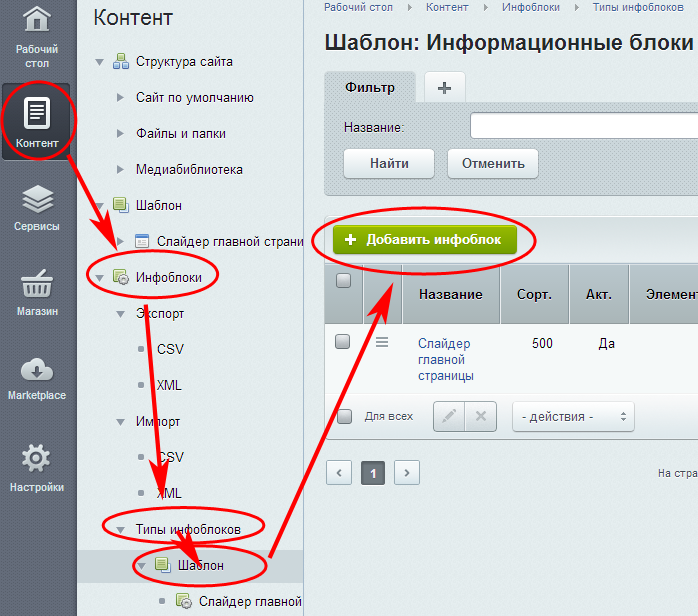This screenshot has height=616, width=698.
Task: Open Сервисы layers icon in sidebar
Action: pos(37,199)
